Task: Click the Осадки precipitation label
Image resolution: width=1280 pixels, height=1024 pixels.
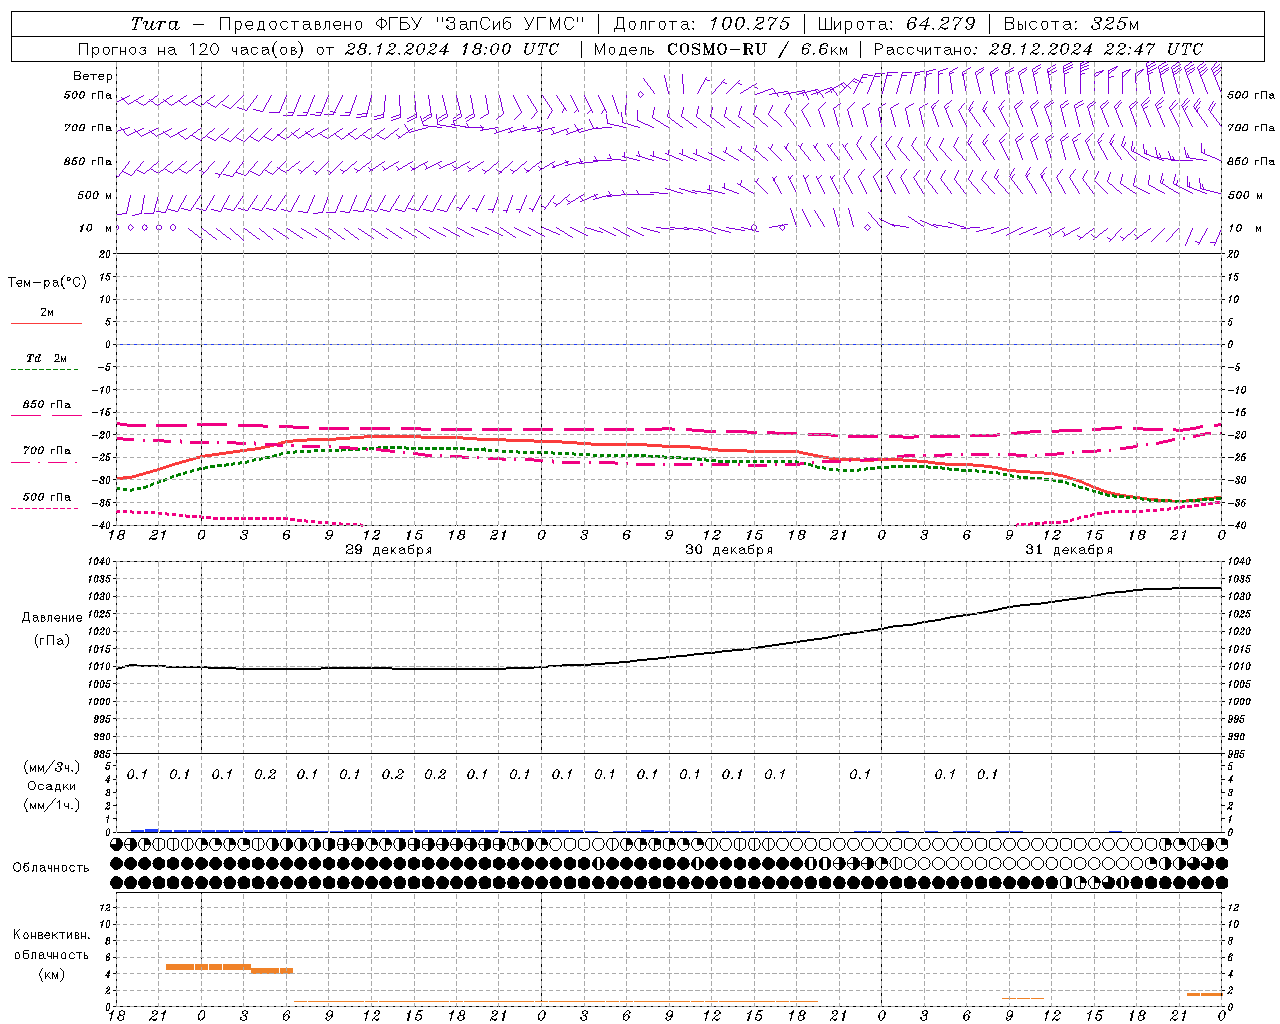Action: pos(52,786)
